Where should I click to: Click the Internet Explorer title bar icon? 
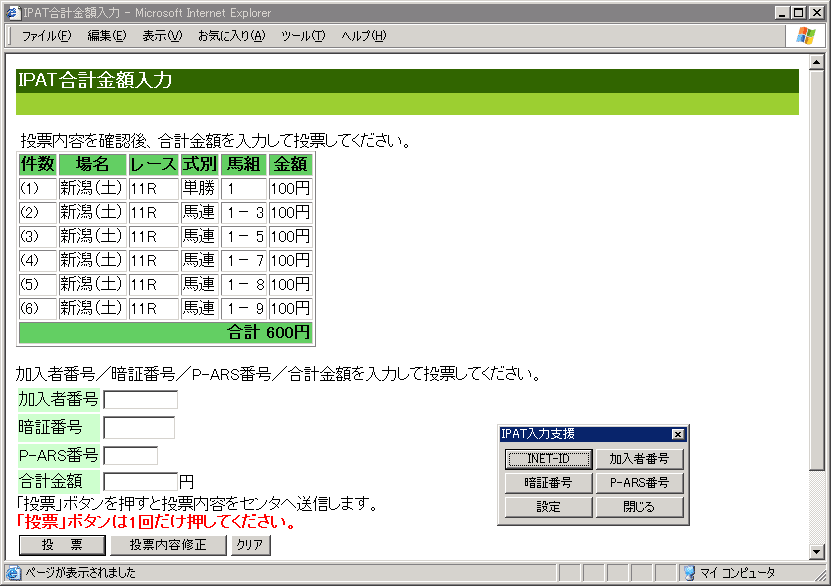point(13,12)
